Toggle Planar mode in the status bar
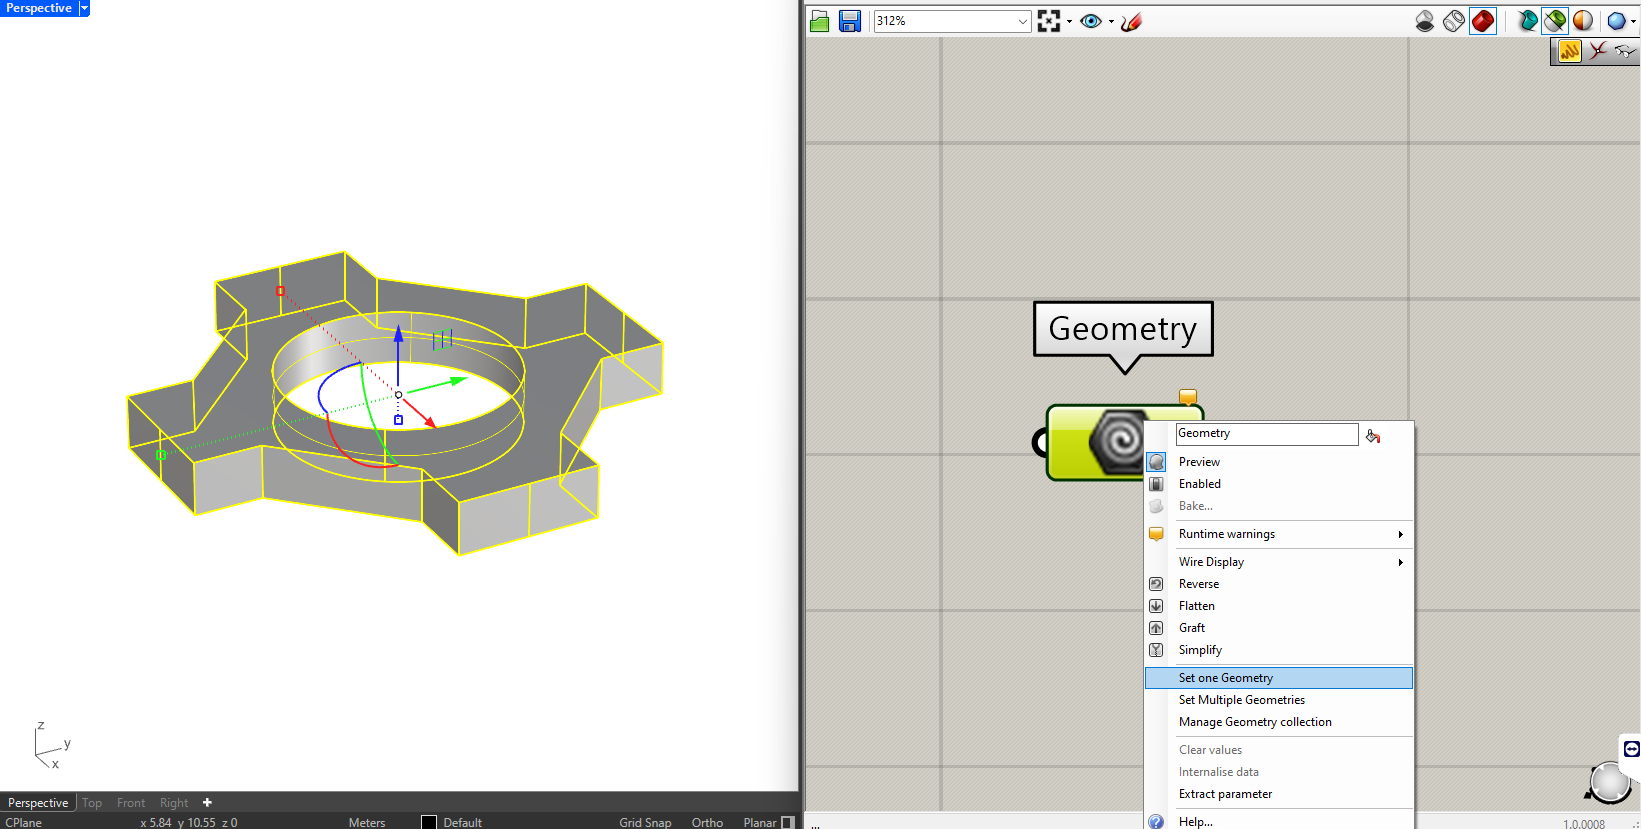 (x=760, y=822)
